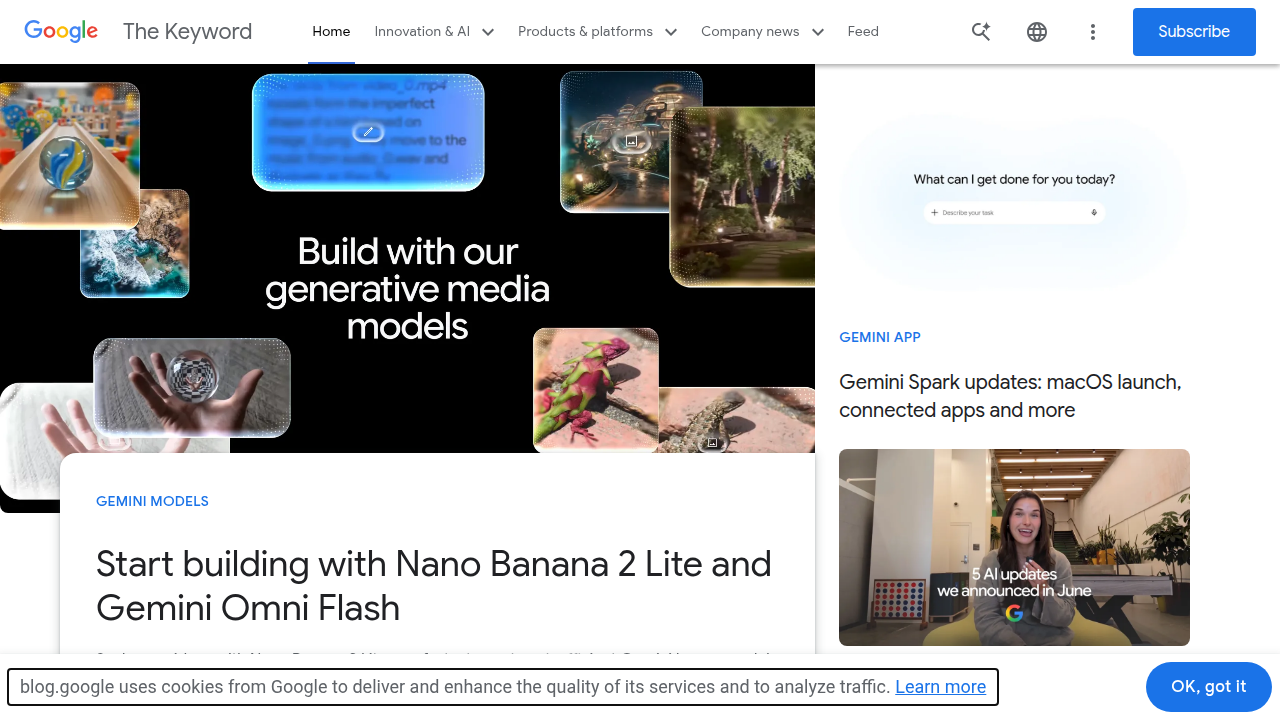Click the Google logo

click(61, 31)
